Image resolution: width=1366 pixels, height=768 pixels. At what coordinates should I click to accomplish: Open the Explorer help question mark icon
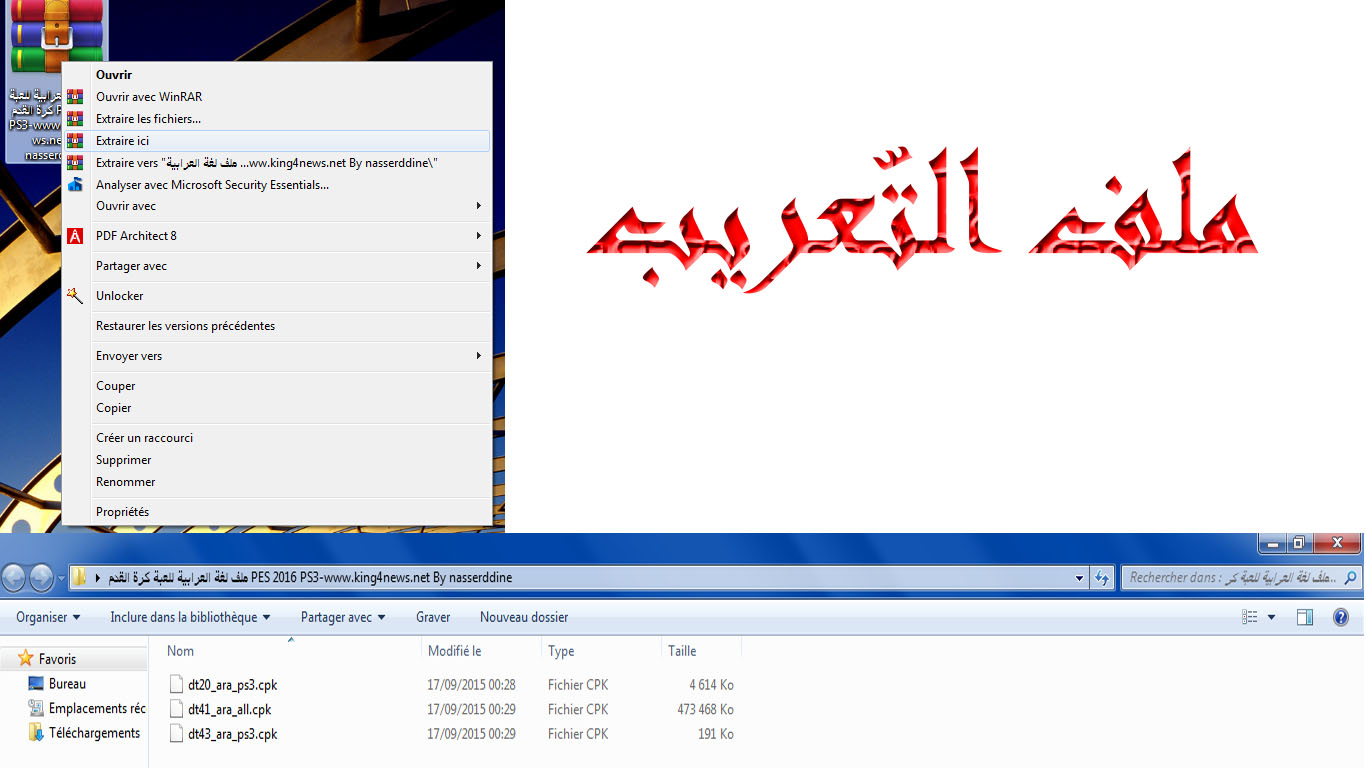[1341, 618]
